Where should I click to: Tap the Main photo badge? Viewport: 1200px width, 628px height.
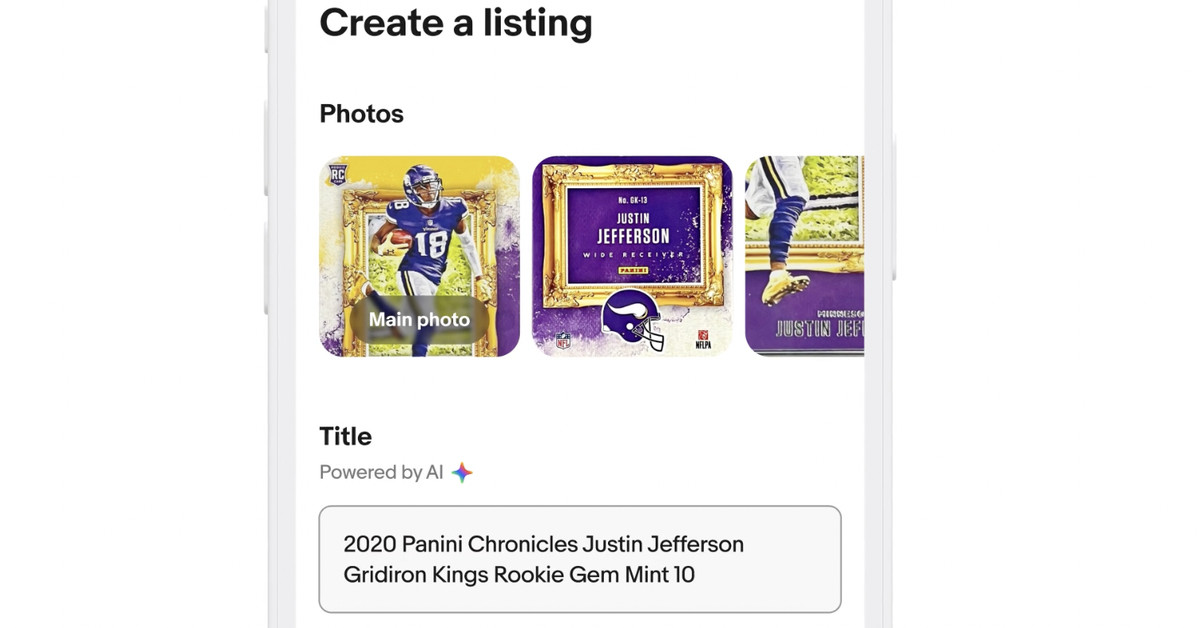pyautogui.click(x=419, y=319)
